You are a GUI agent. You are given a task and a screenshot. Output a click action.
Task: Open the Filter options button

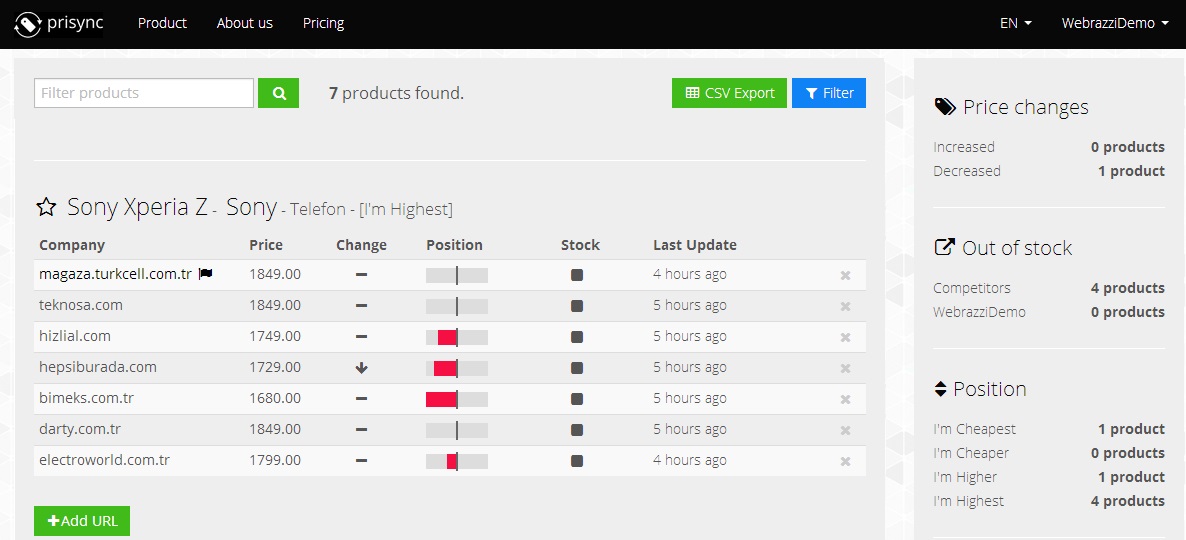(x=828, y=93)
